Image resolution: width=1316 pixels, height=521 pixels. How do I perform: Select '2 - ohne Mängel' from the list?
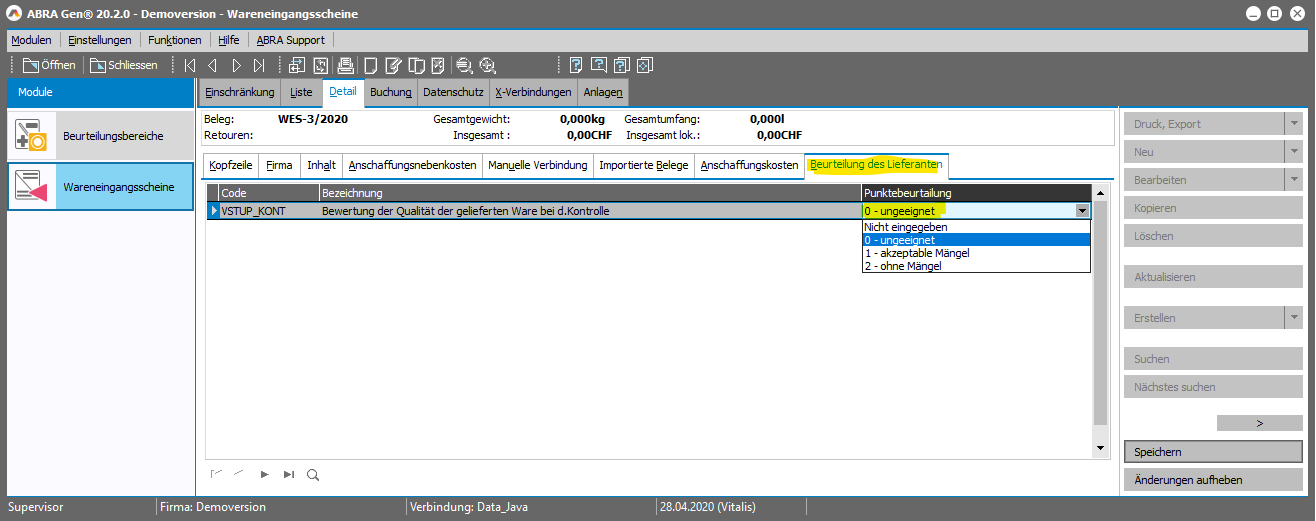(x=903, y=266)
